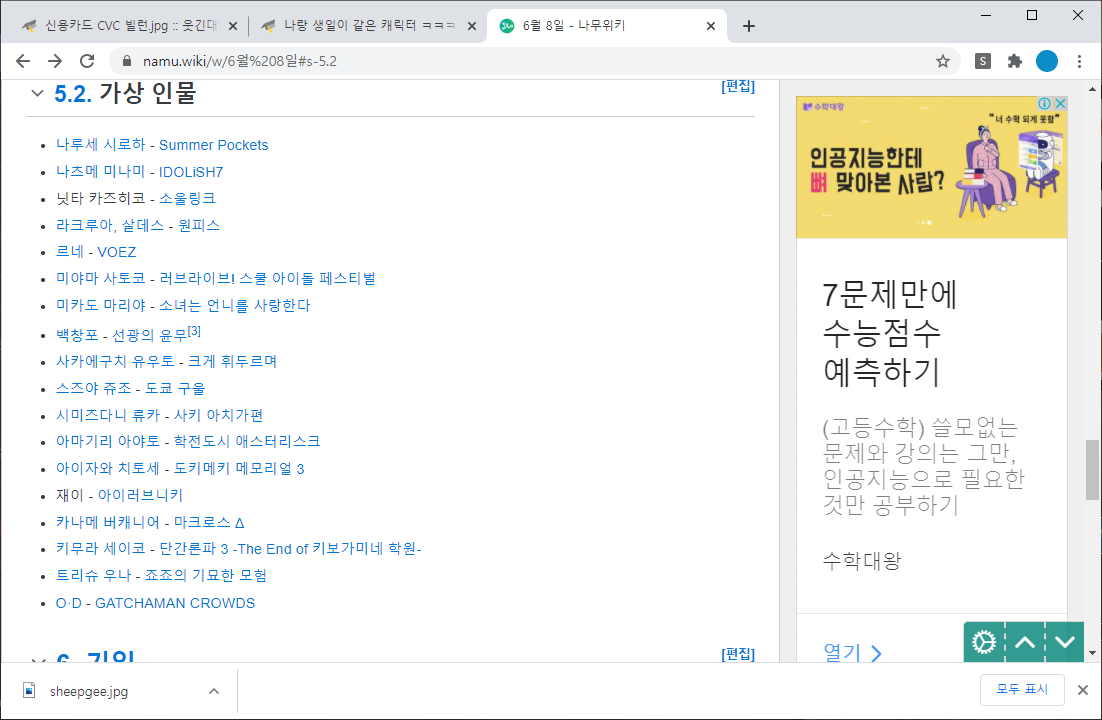1102x720 pixels.
Task: Open a new browser tab
Action: point(748,26)
